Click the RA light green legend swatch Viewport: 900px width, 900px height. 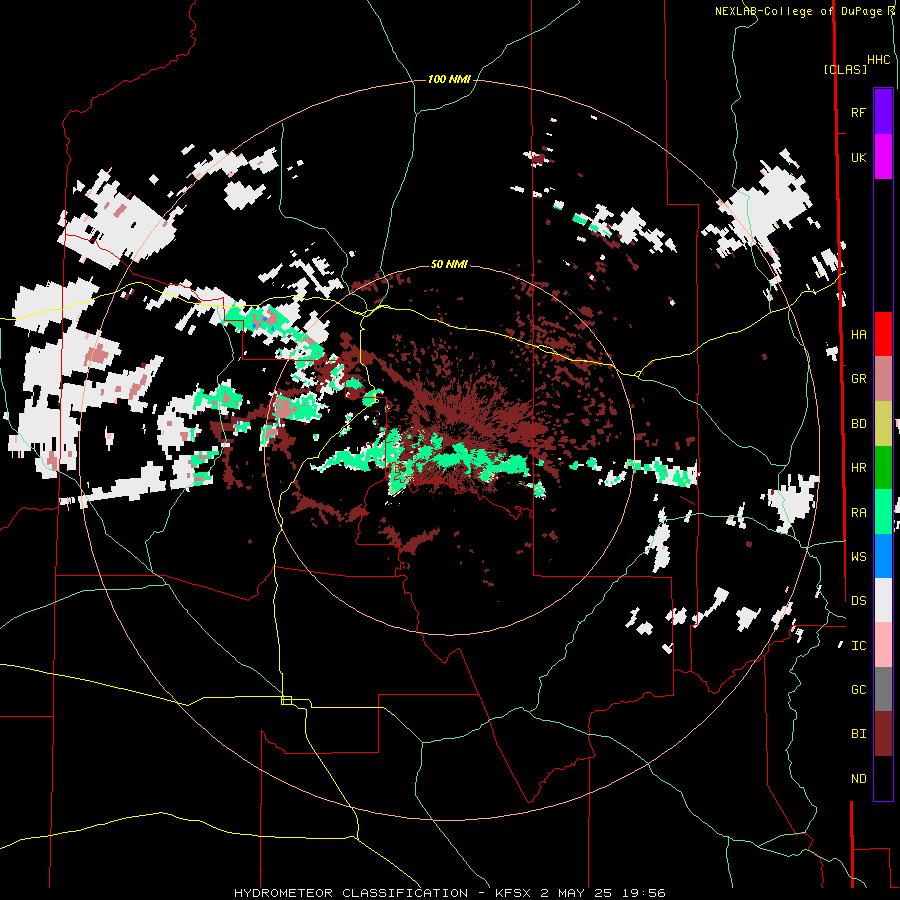point(883,512)
